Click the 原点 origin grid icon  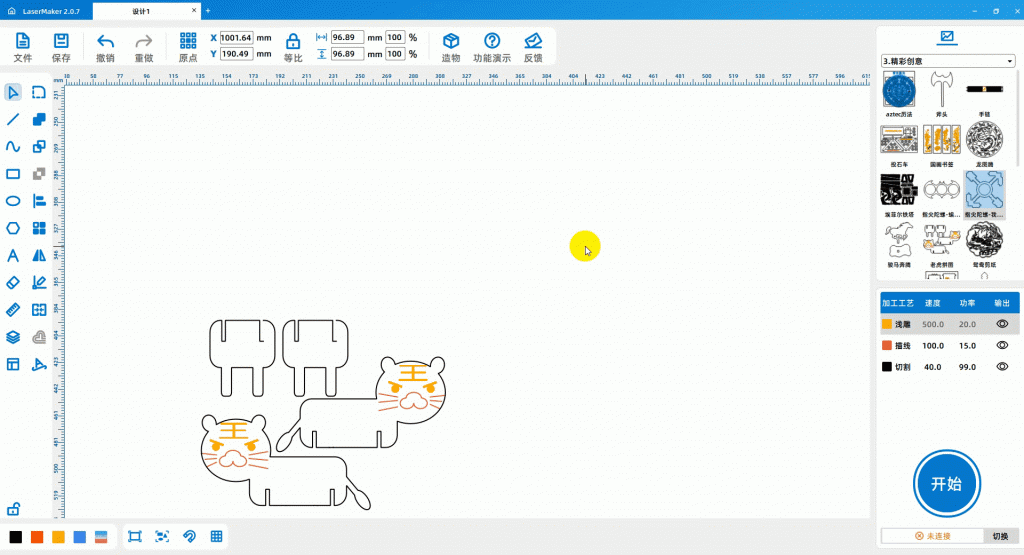[x=188, y=41]
